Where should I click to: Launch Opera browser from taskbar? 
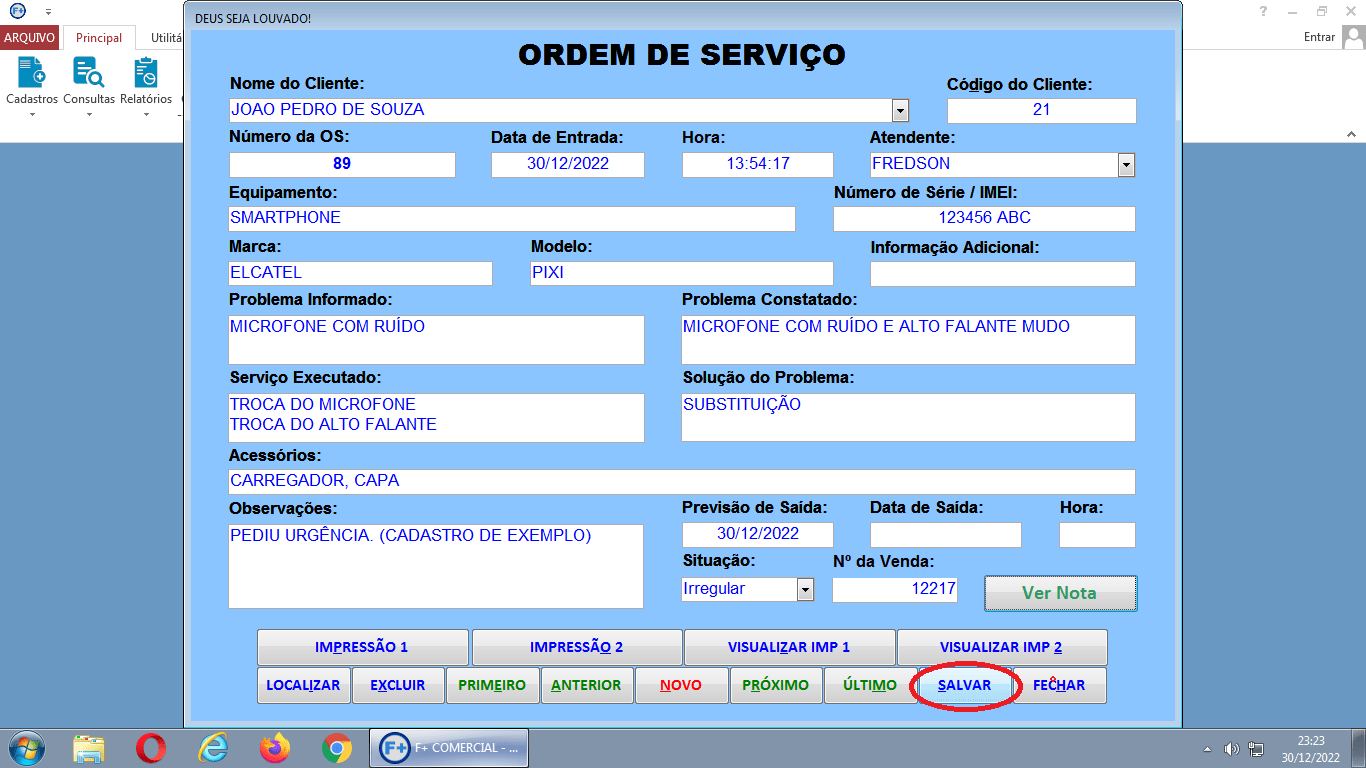pyautogui.click(x=151, y=748)
